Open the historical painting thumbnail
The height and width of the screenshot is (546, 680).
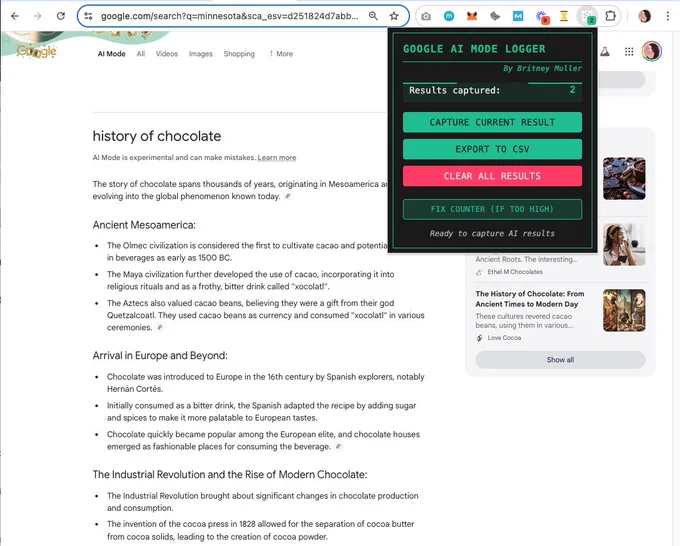tap(624, 311)
